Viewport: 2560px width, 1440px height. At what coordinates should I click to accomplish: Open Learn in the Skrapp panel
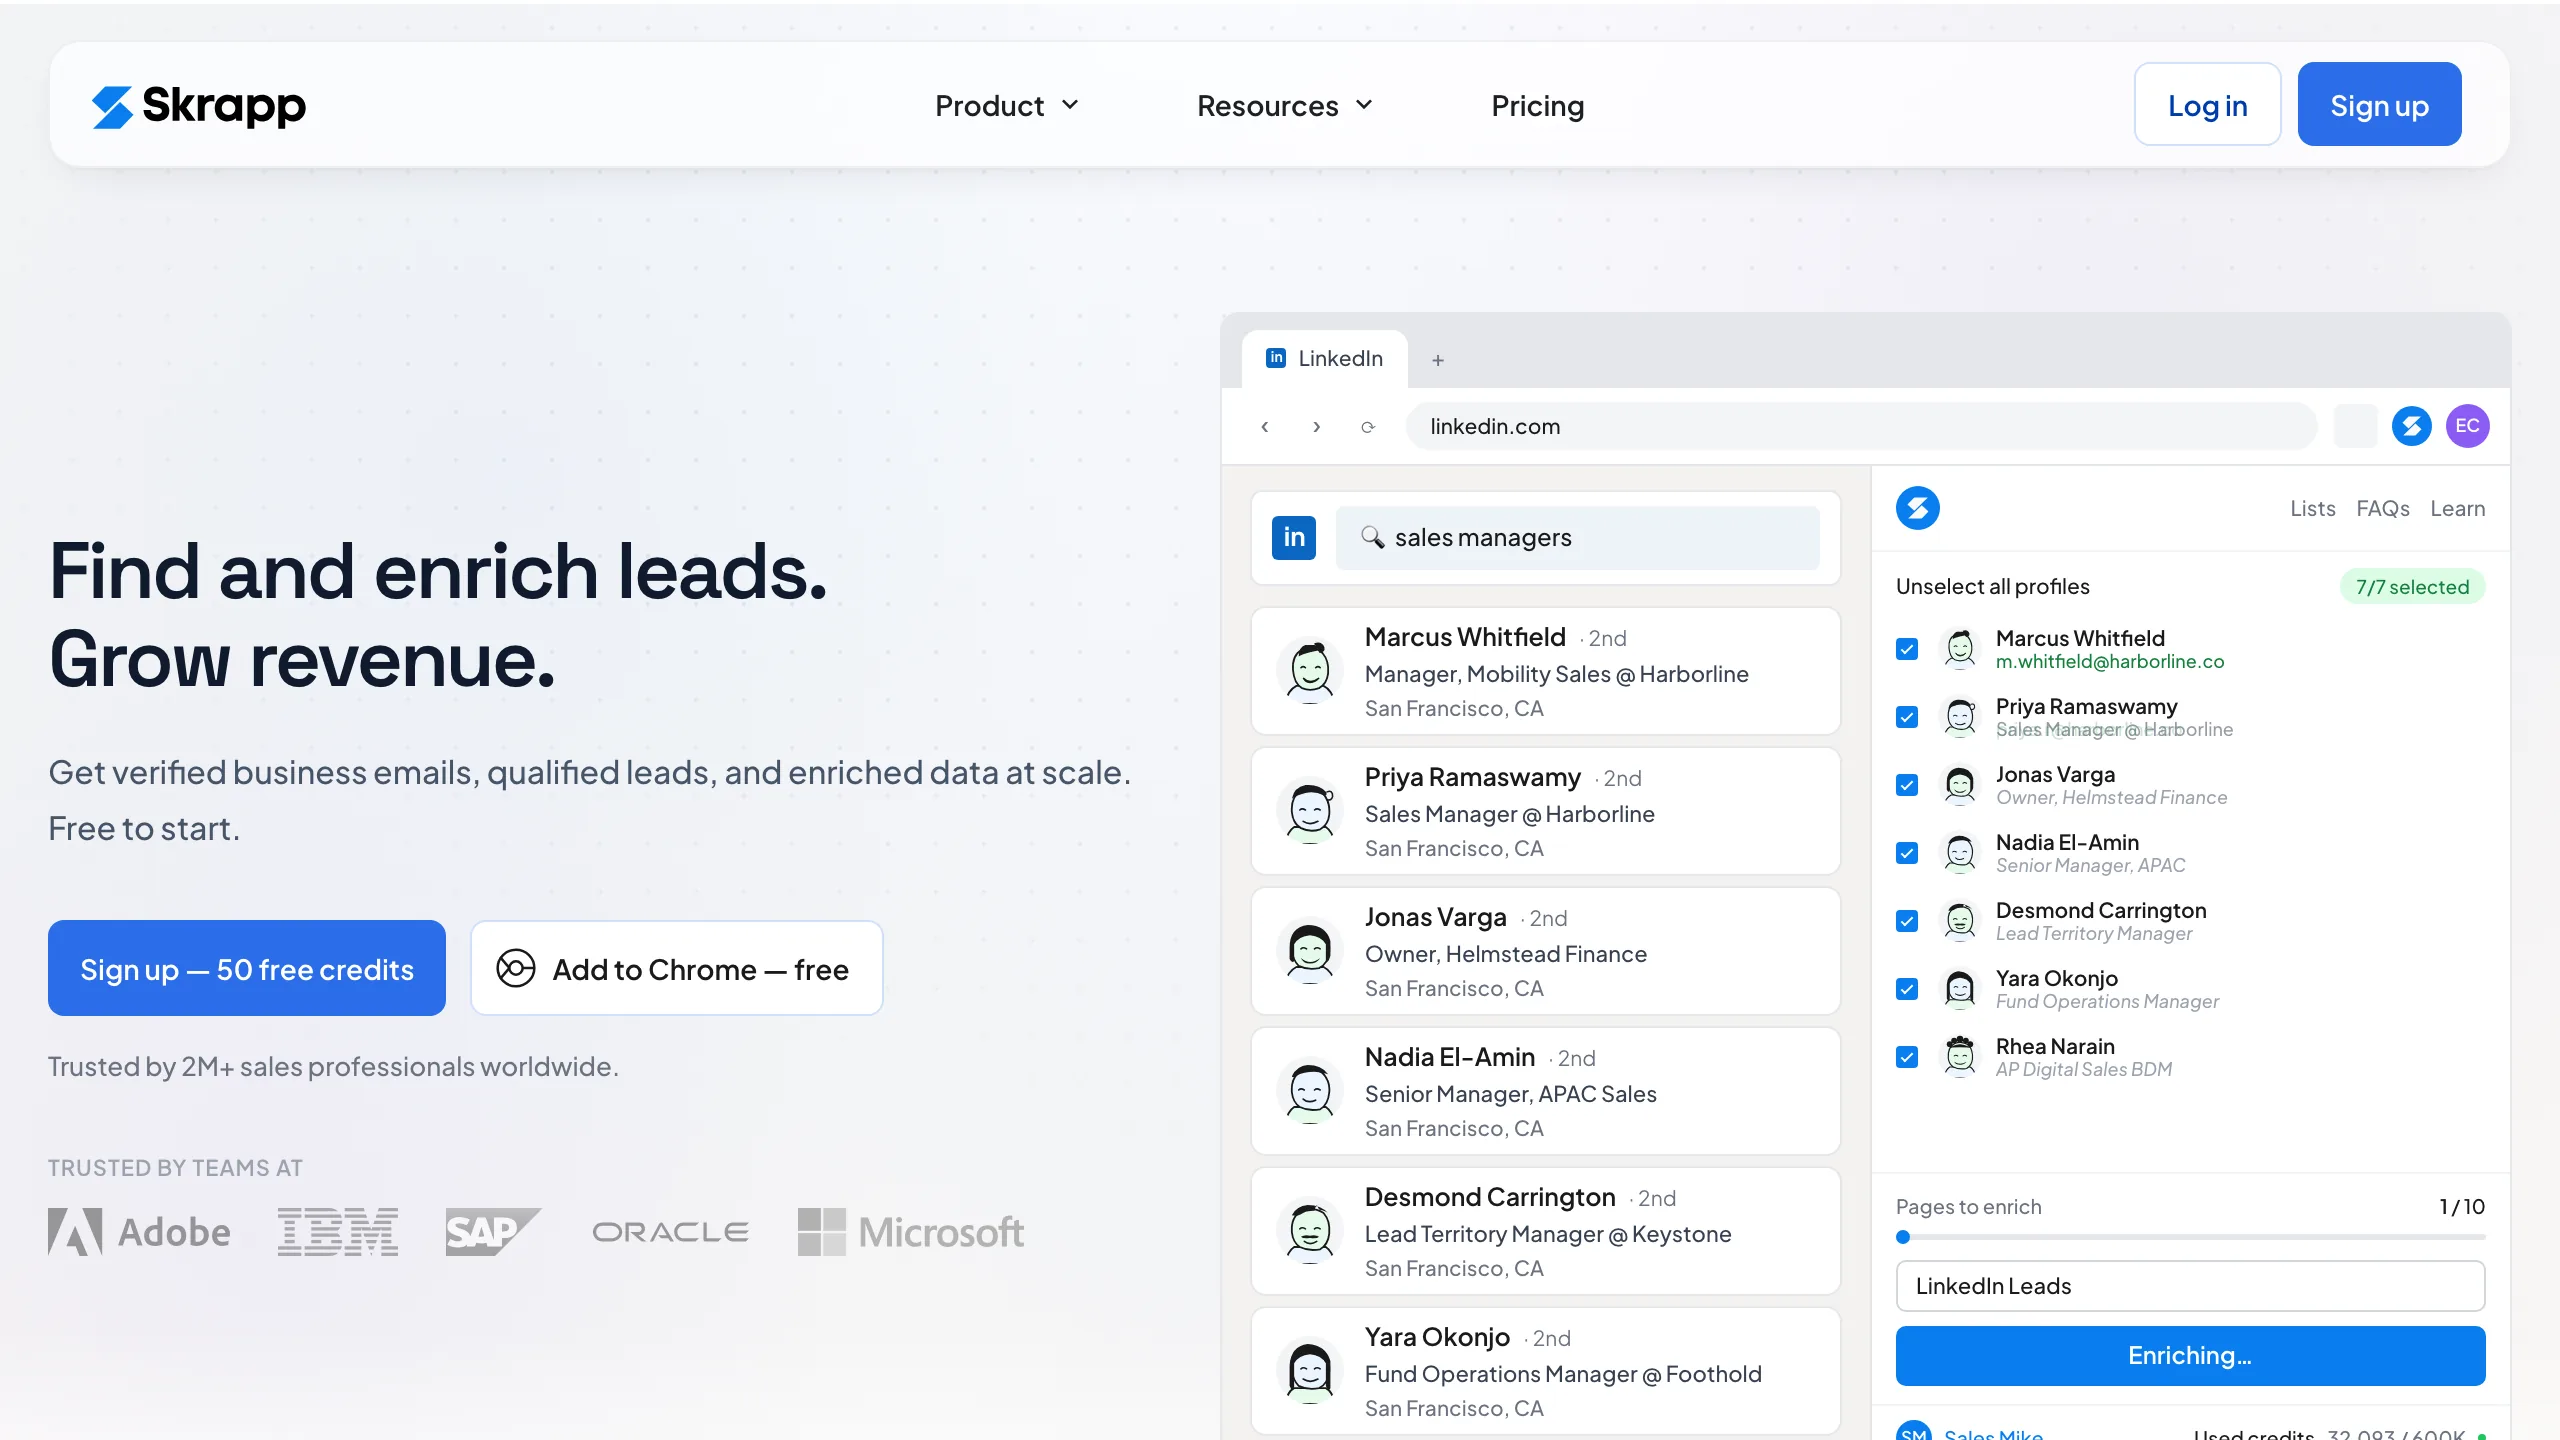pyautogui.click(x=2458, y=508)
